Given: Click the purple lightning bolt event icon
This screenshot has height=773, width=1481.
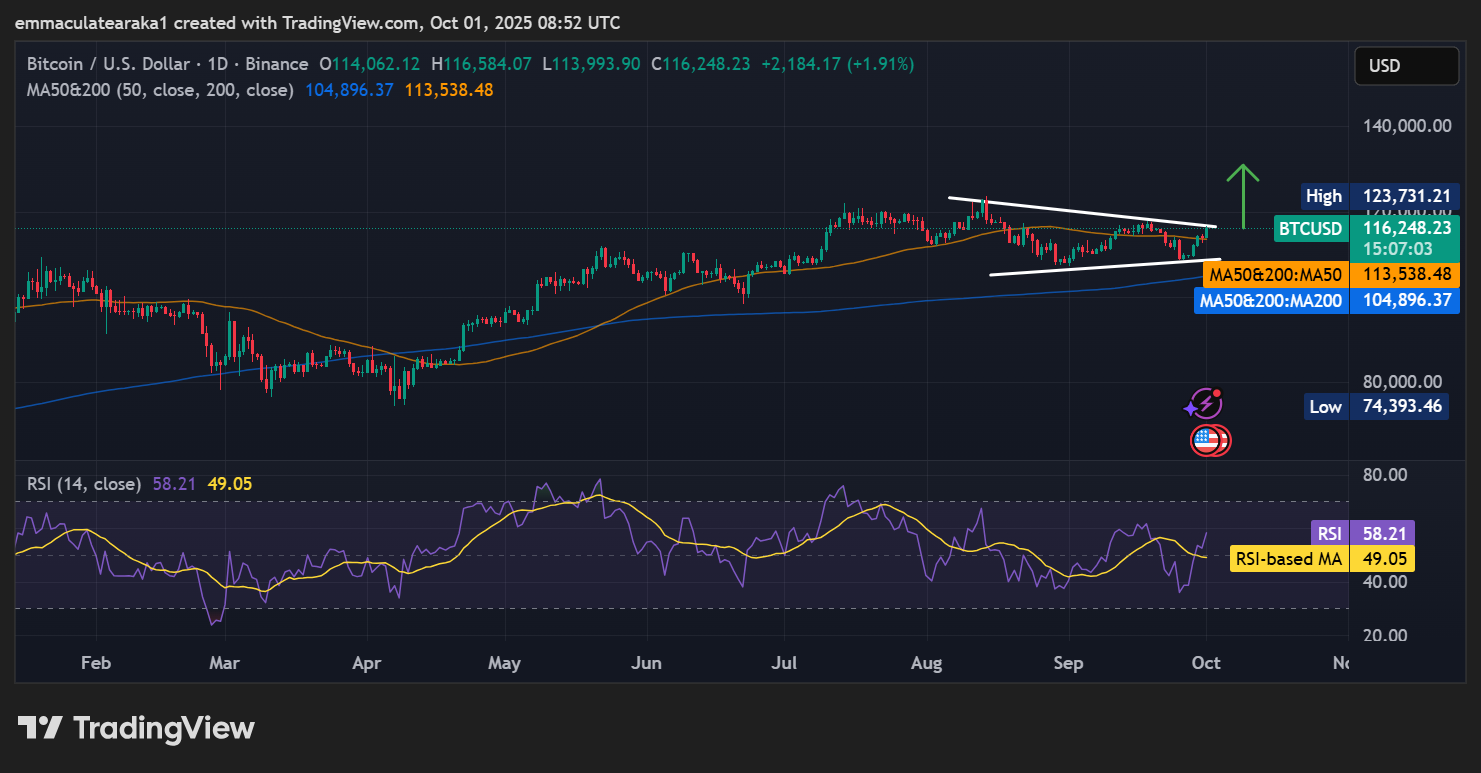Looking at the screenshot, I should (x=1204, y=403).
